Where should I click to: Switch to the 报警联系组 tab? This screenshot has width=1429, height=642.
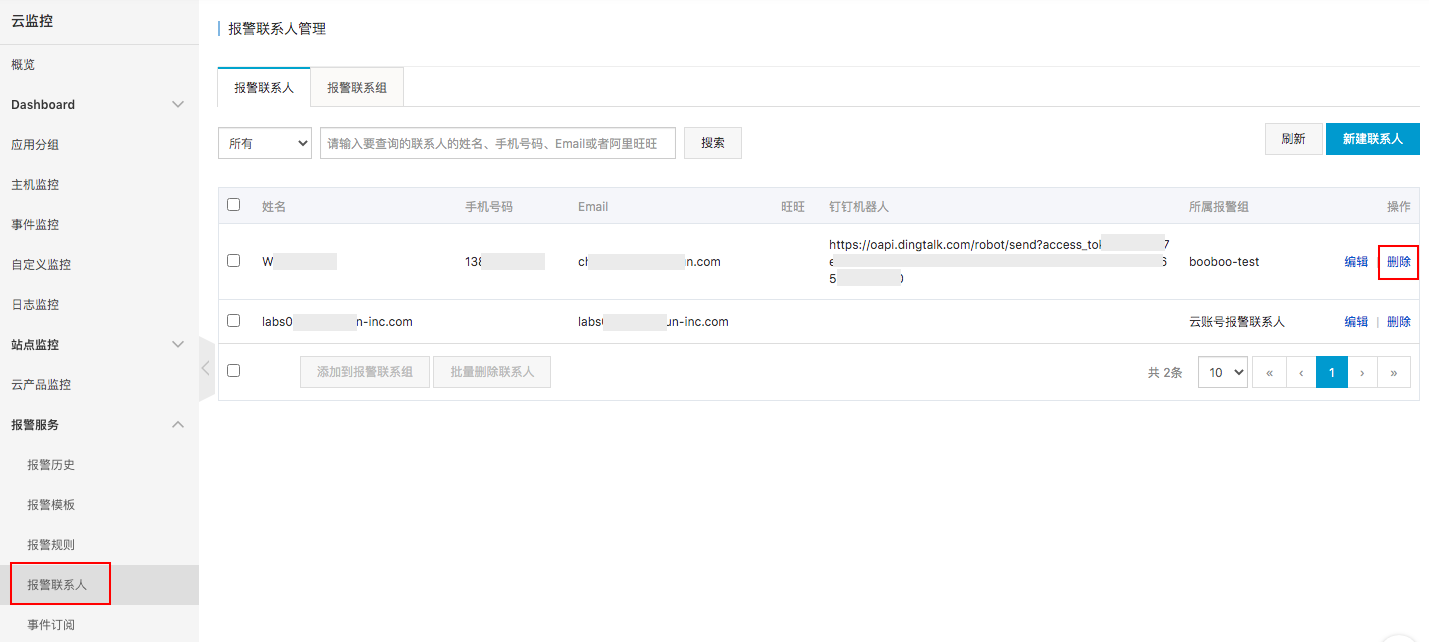point(357,88)
